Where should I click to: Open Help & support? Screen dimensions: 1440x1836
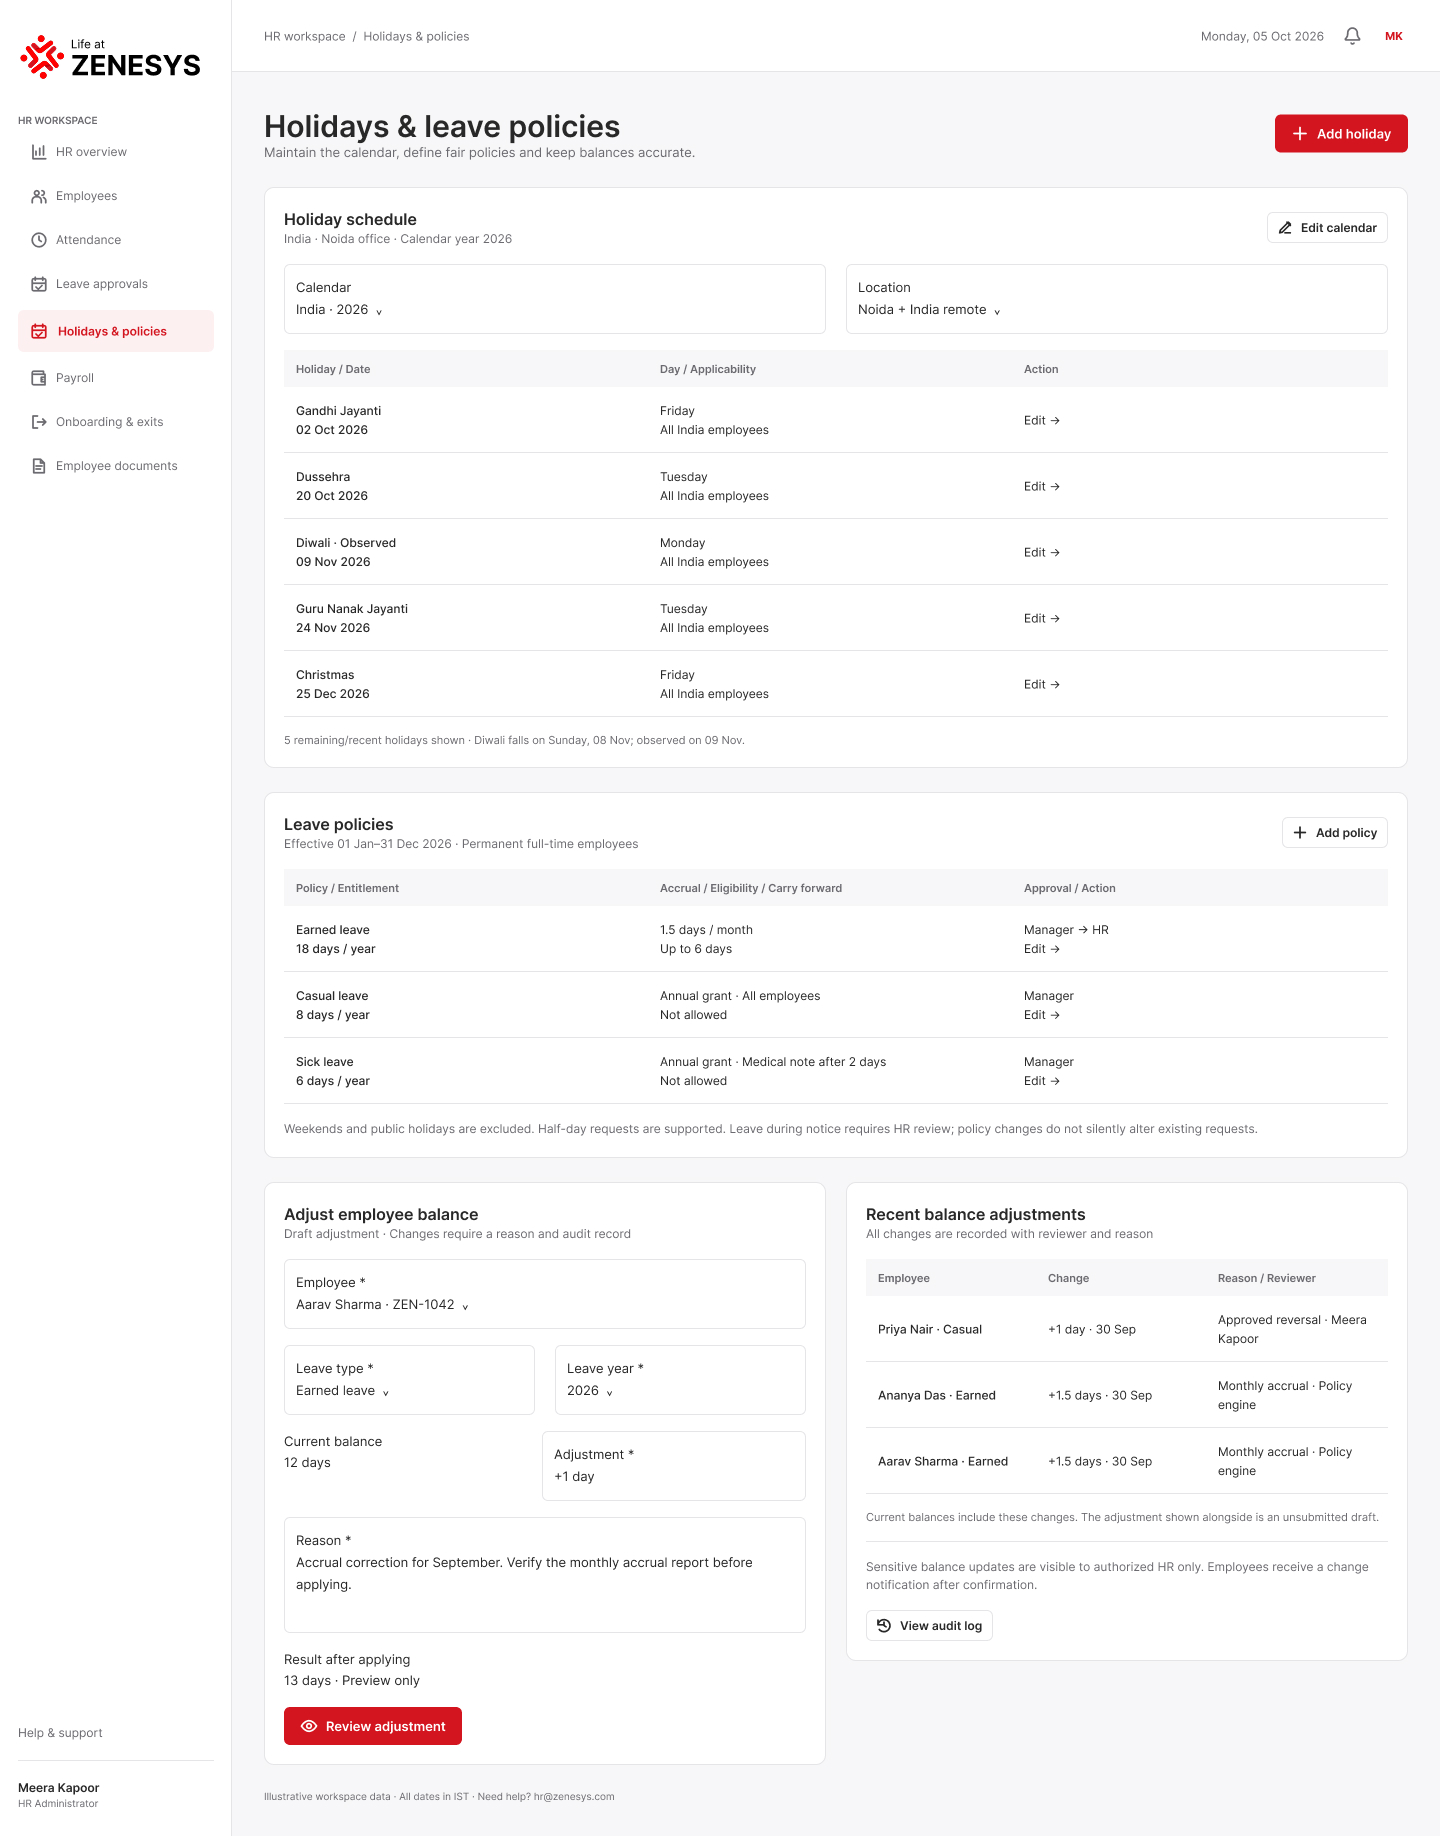coord(60,1733)
